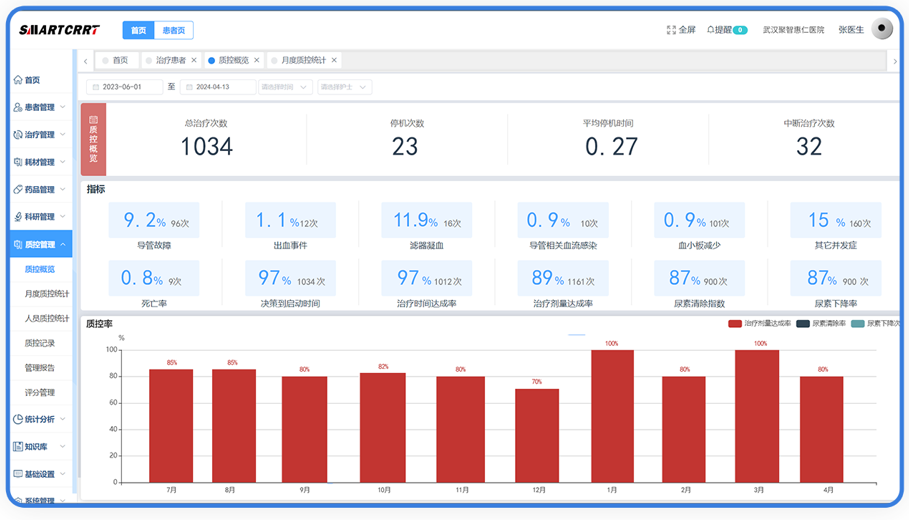
Task: Click hospital name 武汉聚智惠仁医院
Action: [793, 30]
